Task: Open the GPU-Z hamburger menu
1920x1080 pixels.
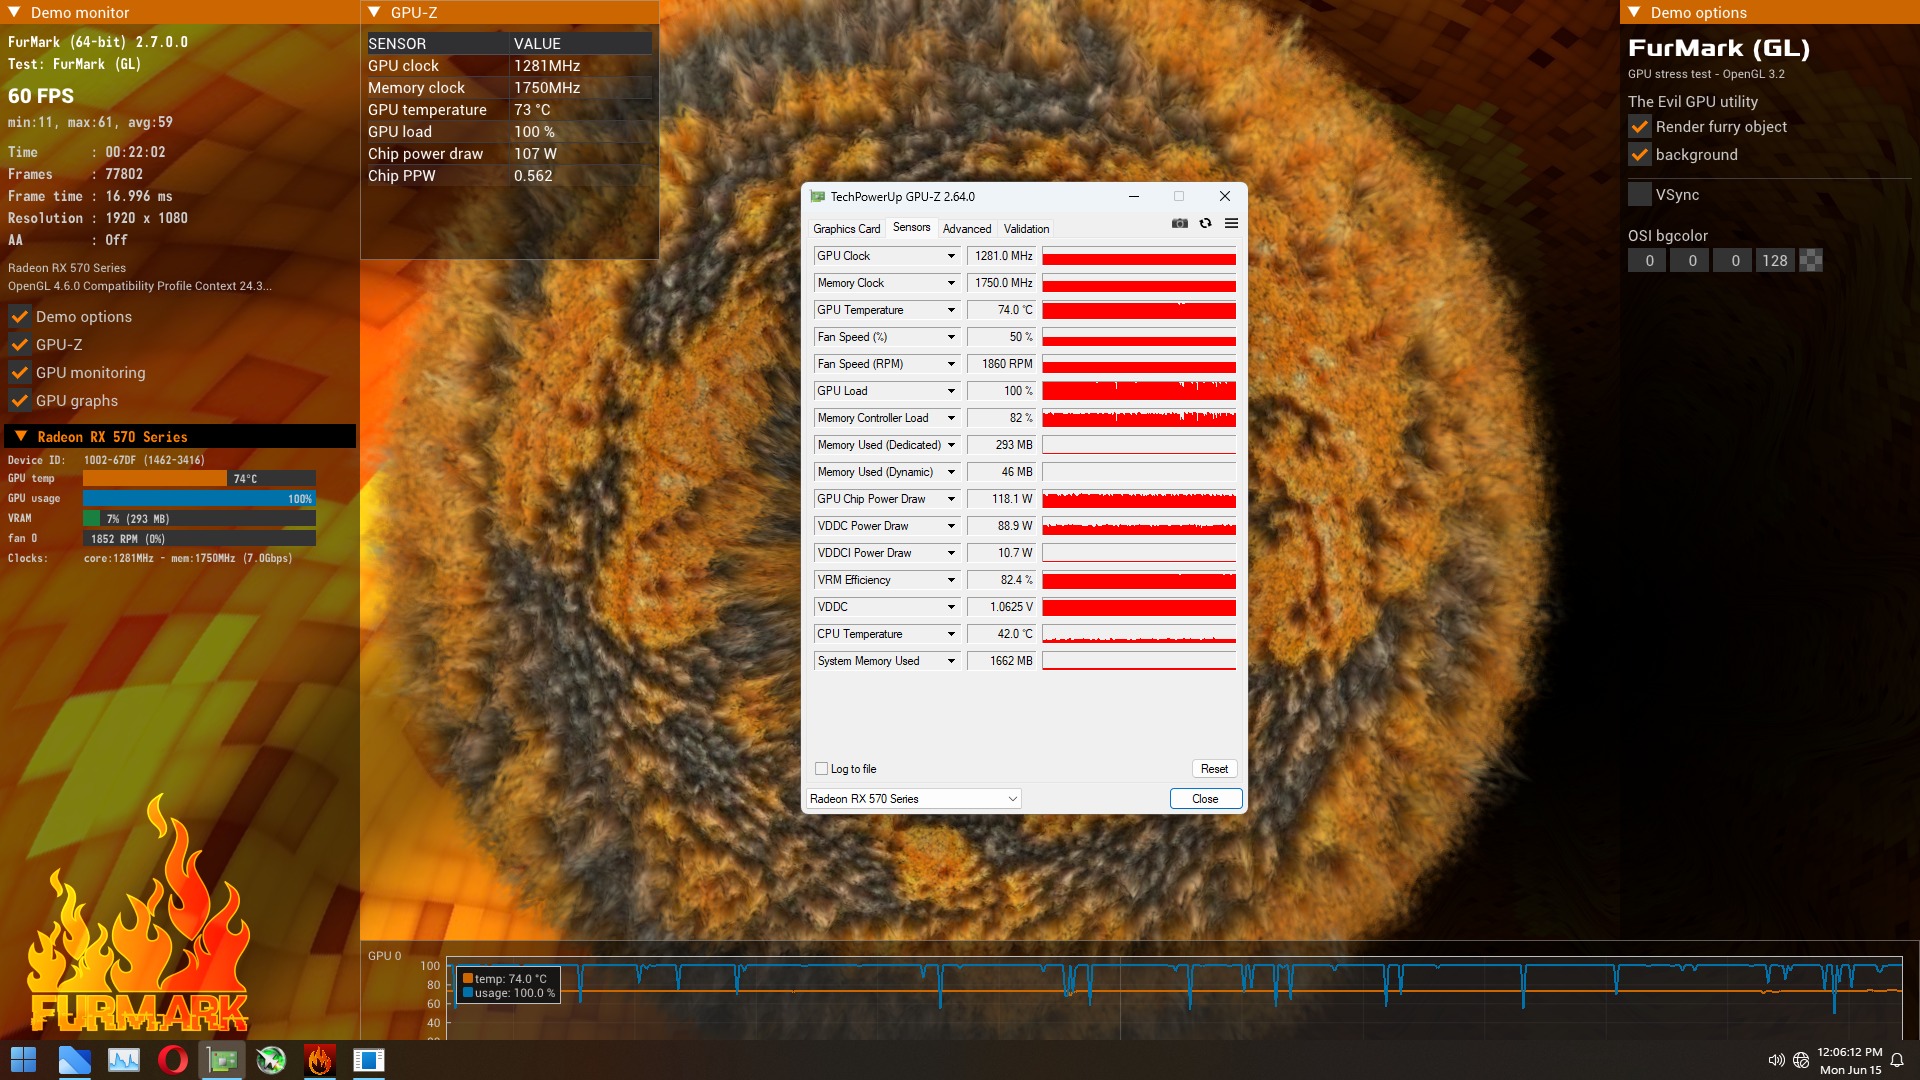Action: pyautogui.click(x=1232, y=223)
